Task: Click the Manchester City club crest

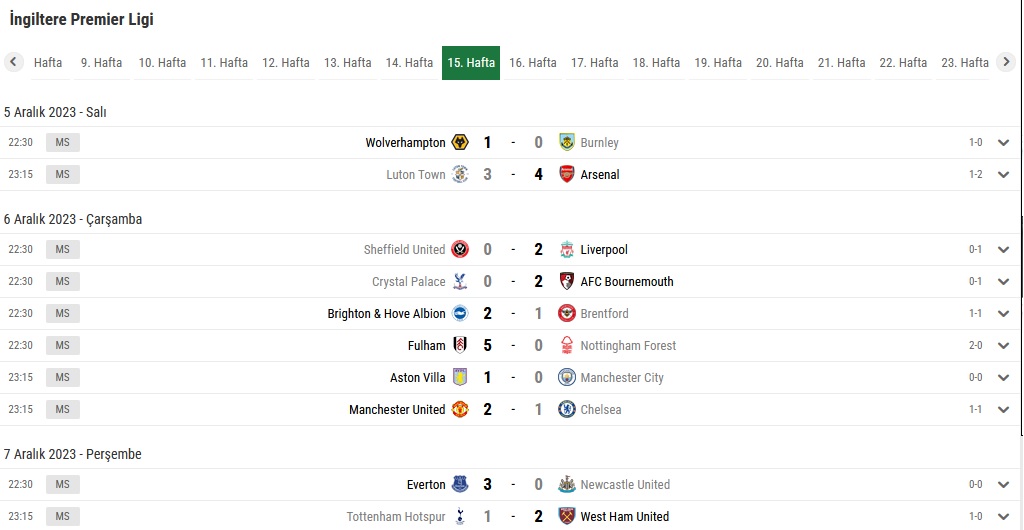Action: click(x=567, y=377)
